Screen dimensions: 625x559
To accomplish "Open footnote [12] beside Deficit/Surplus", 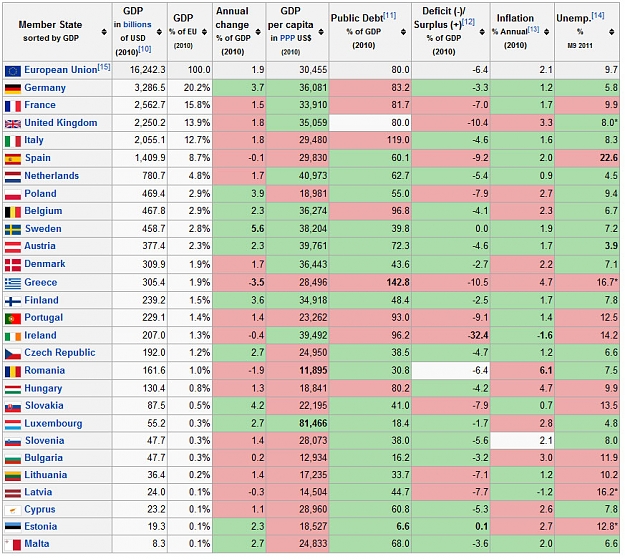I will (468, 22).
